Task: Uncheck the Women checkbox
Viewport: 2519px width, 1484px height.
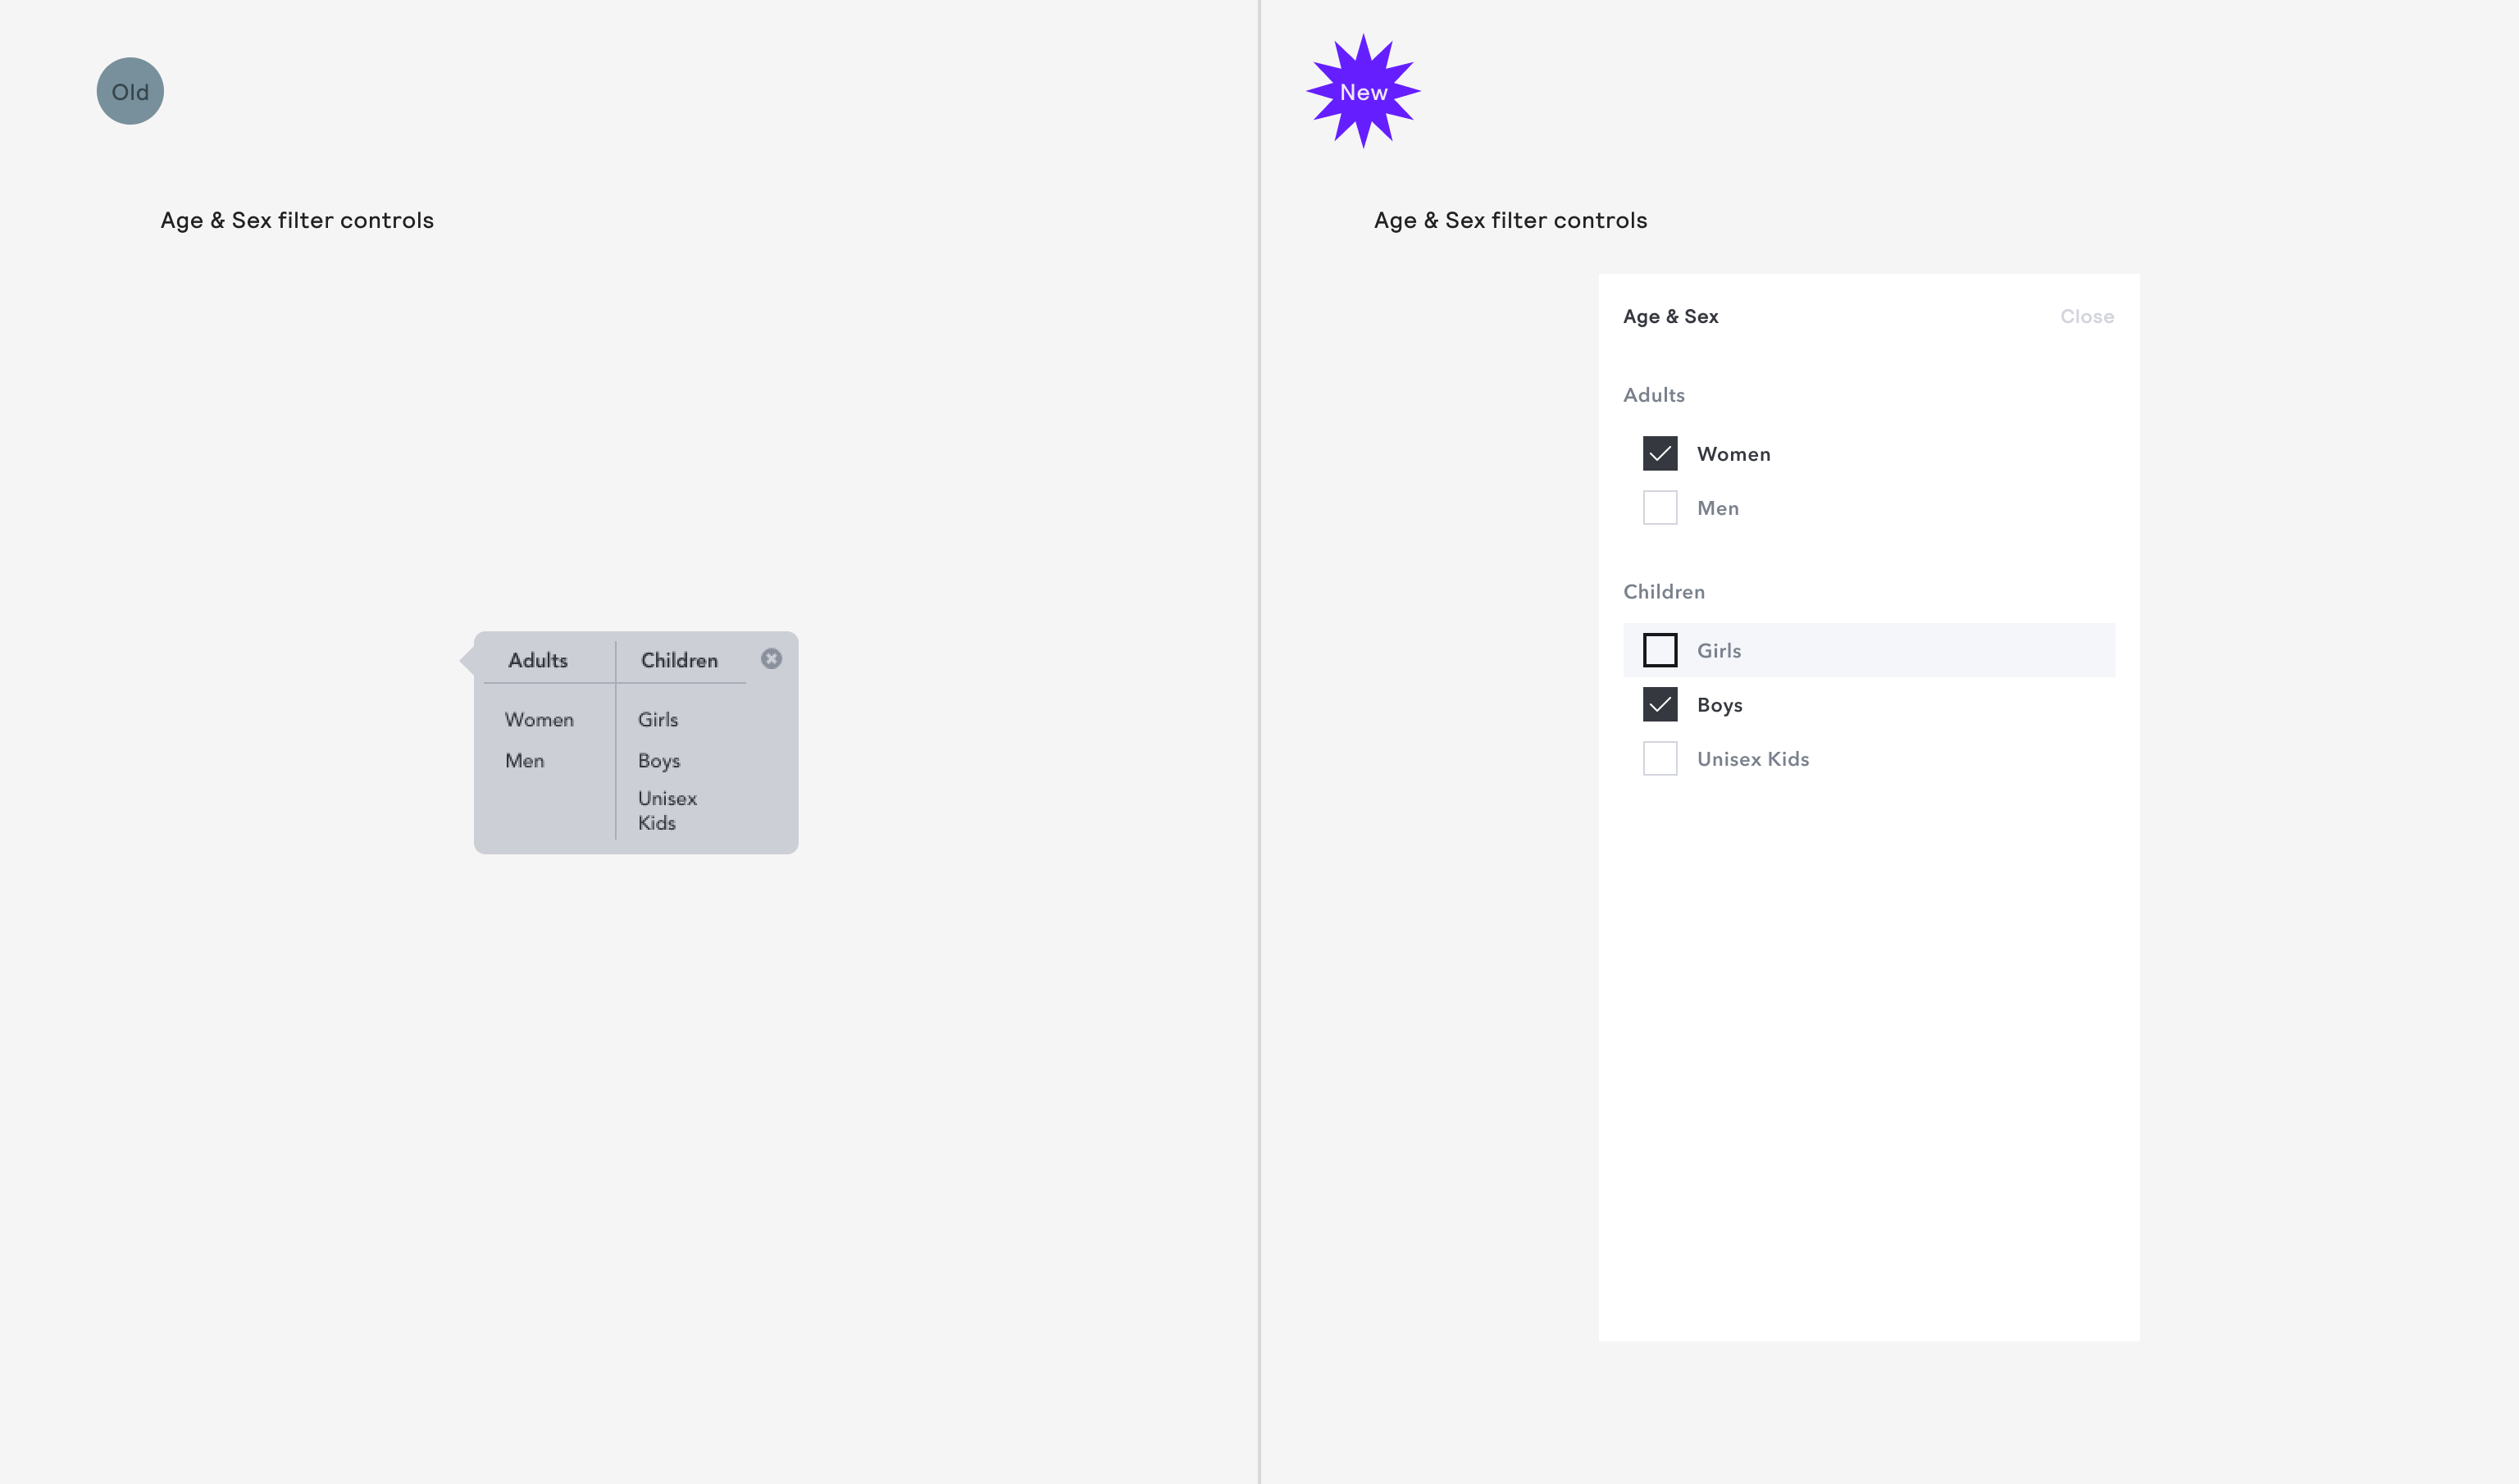Action: pos(1659,453)
